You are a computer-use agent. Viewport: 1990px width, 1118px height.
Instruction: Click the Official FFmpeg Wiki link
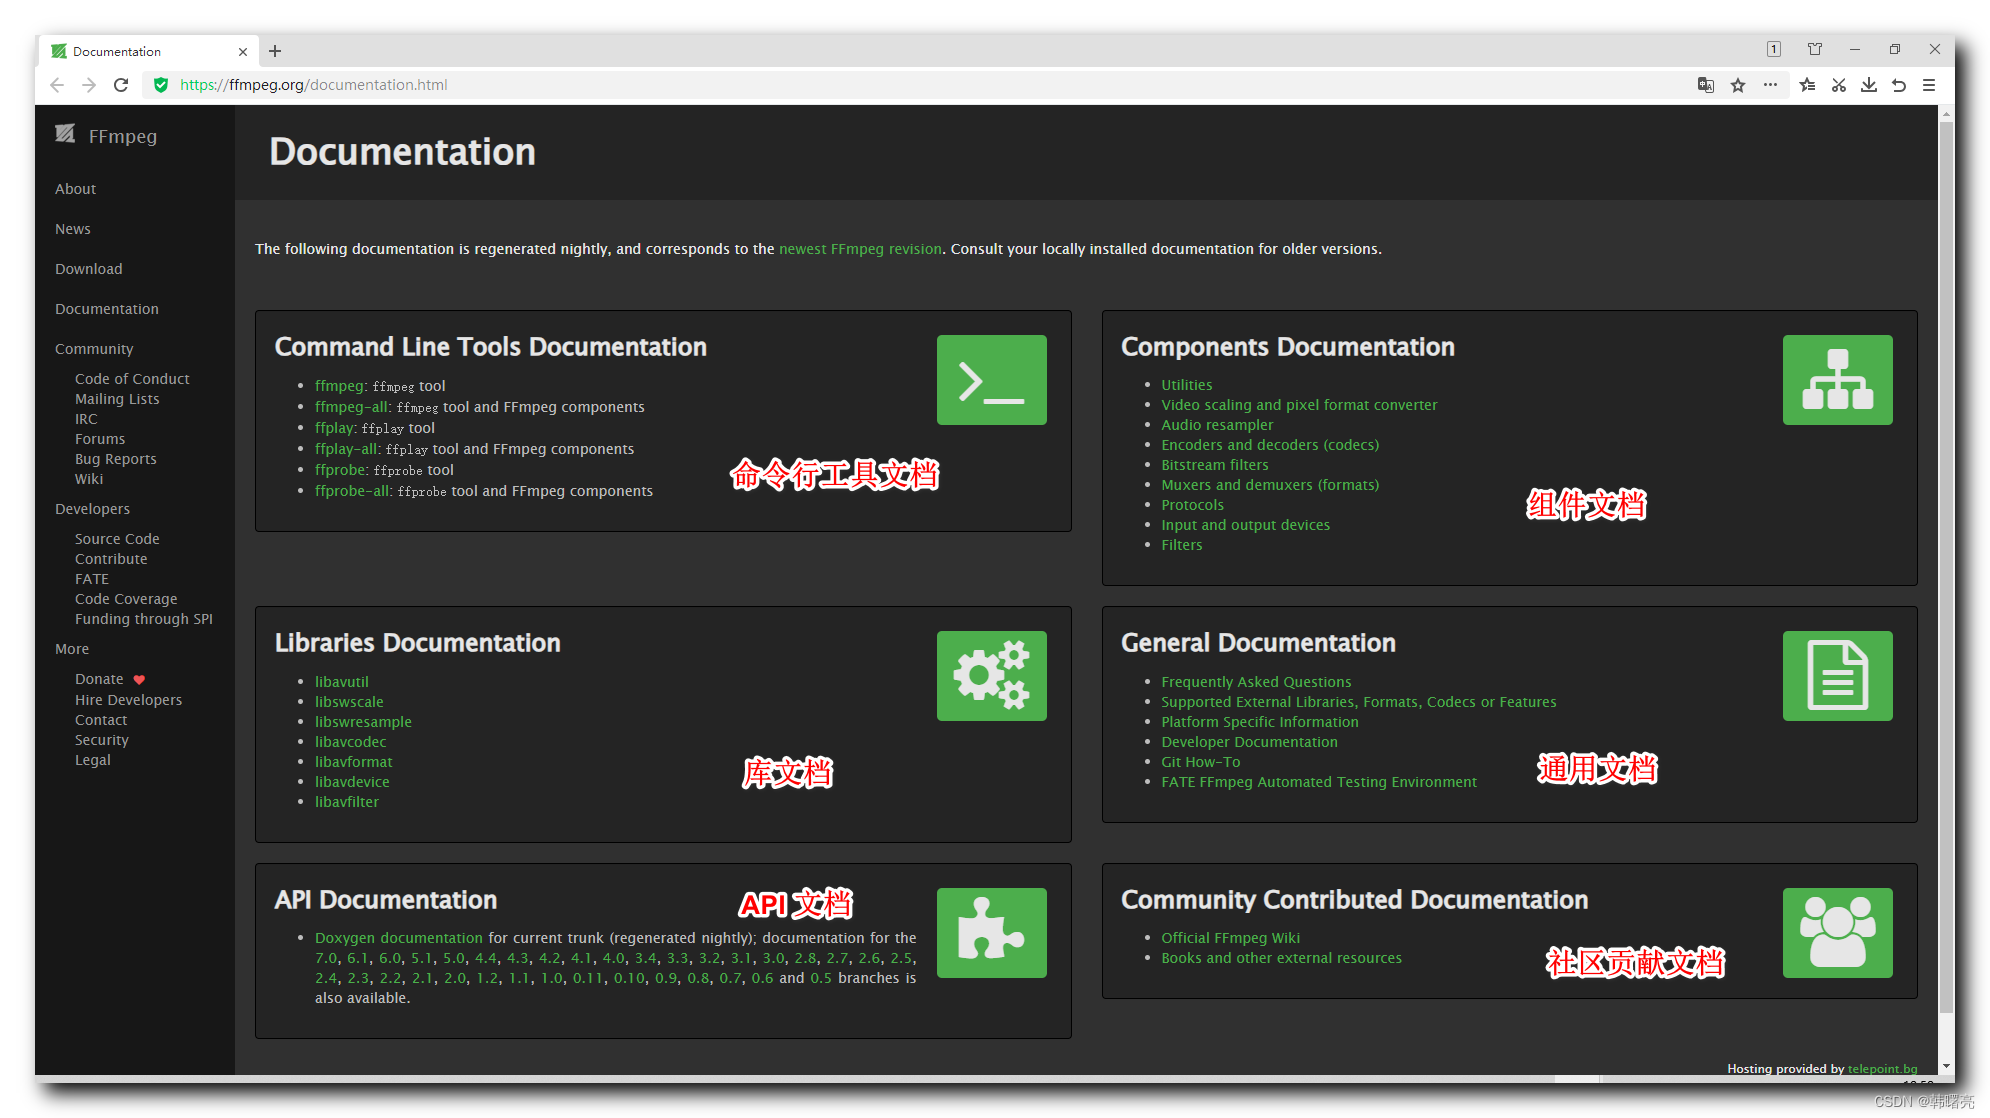[x=1227, y=938]
